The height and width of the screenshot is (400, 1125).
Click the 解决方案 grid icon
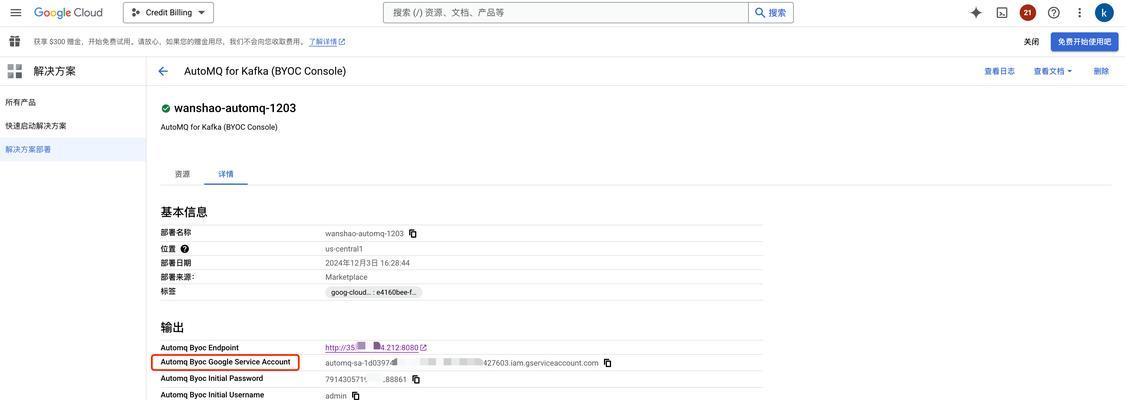[x=15, y=71]
